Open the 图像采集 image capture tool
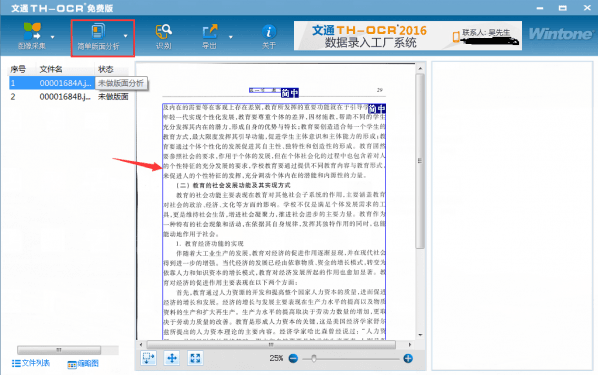Image resolution: width=598 pixels, height=375 pixels. coord(32,36)
